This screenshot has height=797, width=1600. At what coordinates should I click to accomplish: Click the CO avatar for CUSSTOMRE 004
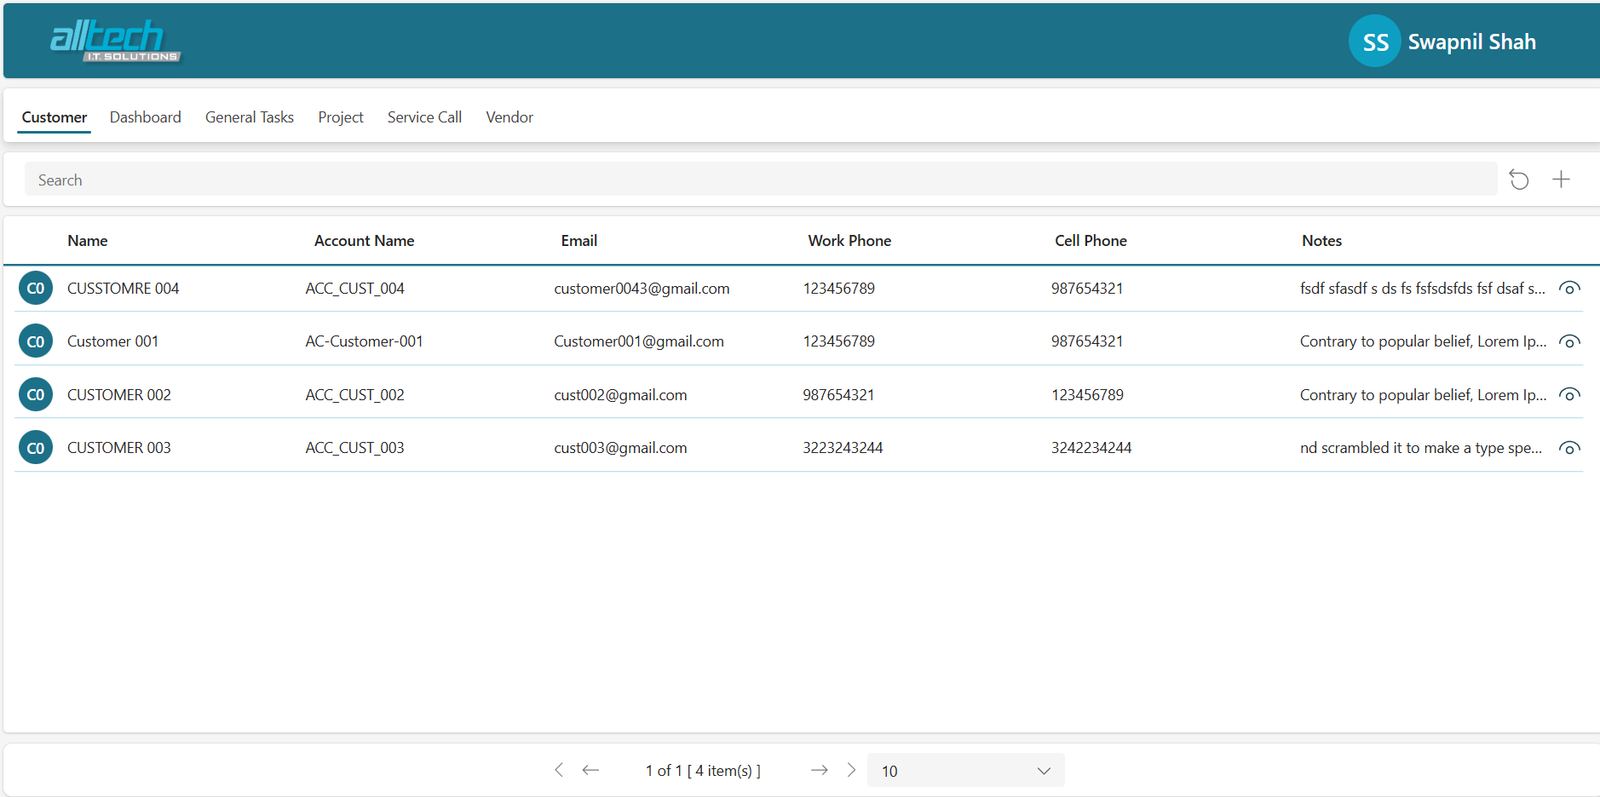coord(36,288)
